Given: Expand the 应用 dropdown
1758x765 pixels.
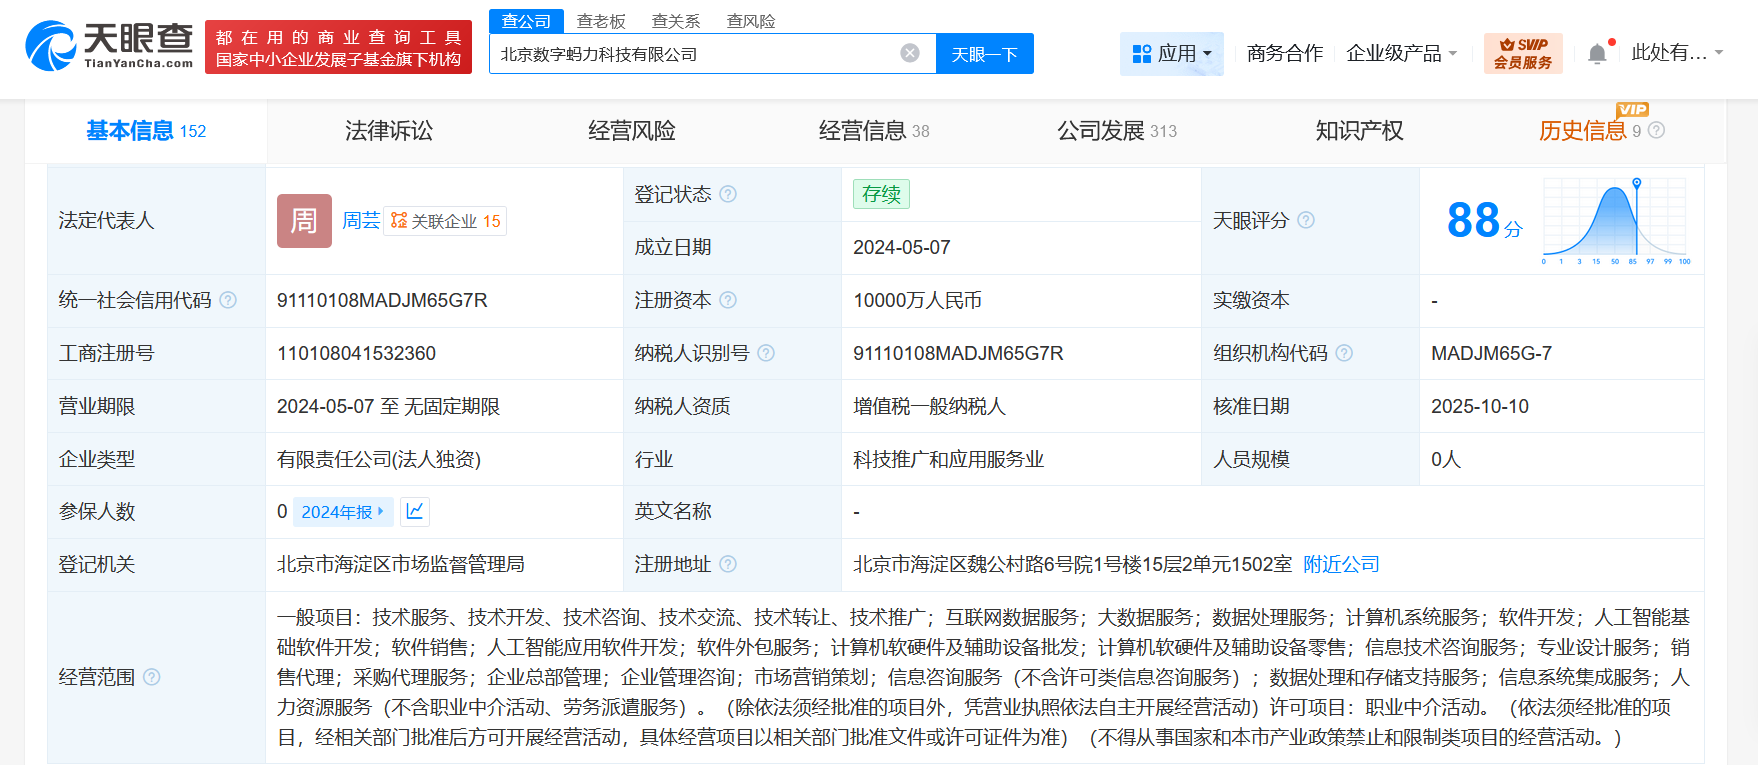Looking at the screenshot, I should [1171, 53].
